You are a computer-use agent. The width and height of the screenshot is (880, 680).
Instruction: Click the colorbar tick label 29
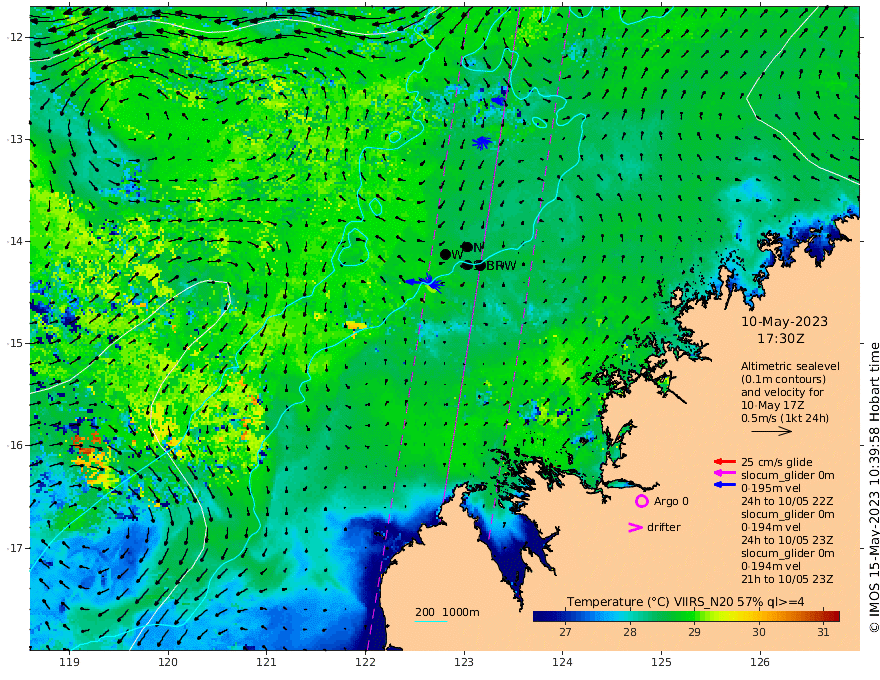coord(694,632)
